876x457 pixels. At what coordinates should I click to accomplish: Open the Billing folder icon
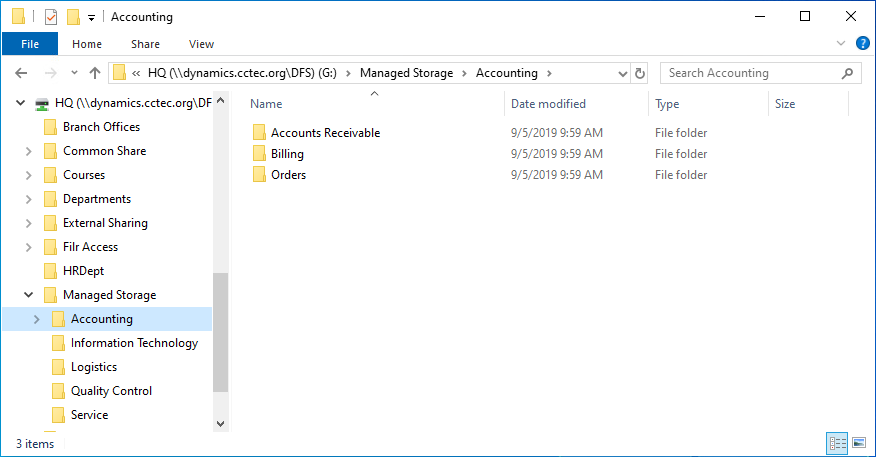pyautogui.click(x=259, y=154)
